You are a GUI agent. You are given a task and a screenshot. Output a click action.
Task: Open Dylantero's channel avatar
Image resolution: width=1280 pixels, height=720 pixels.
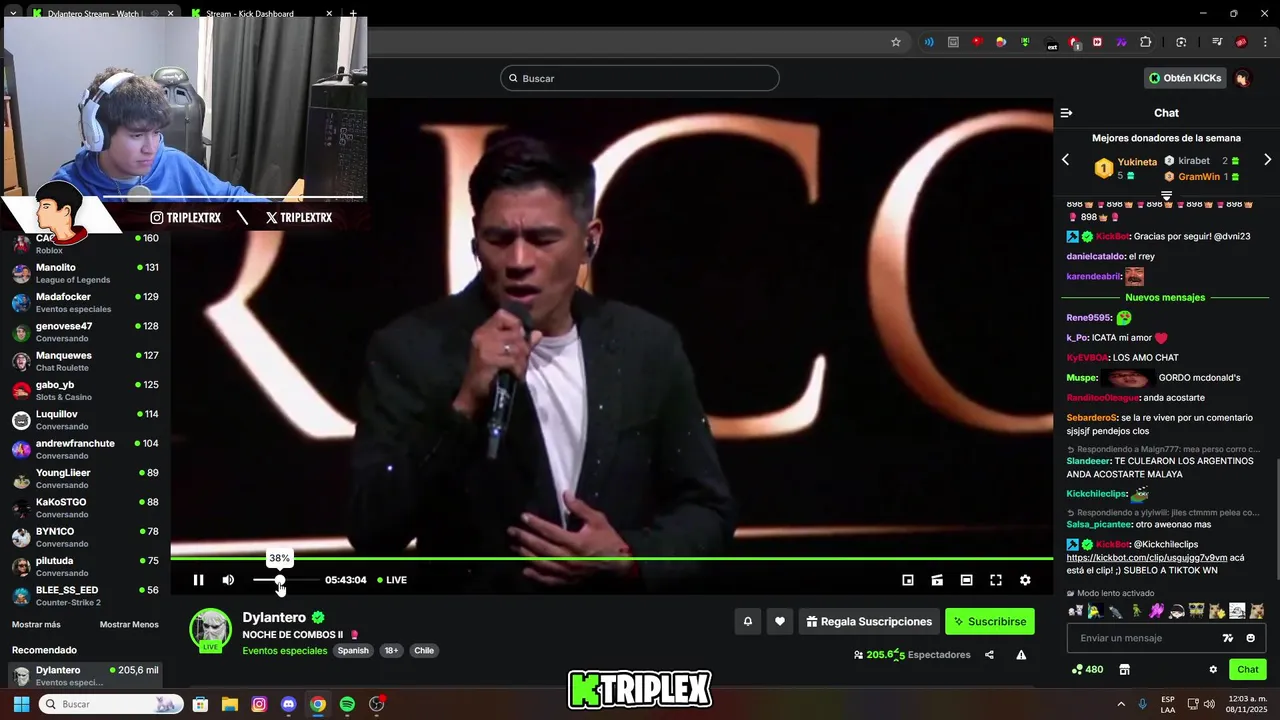point(210,630)
